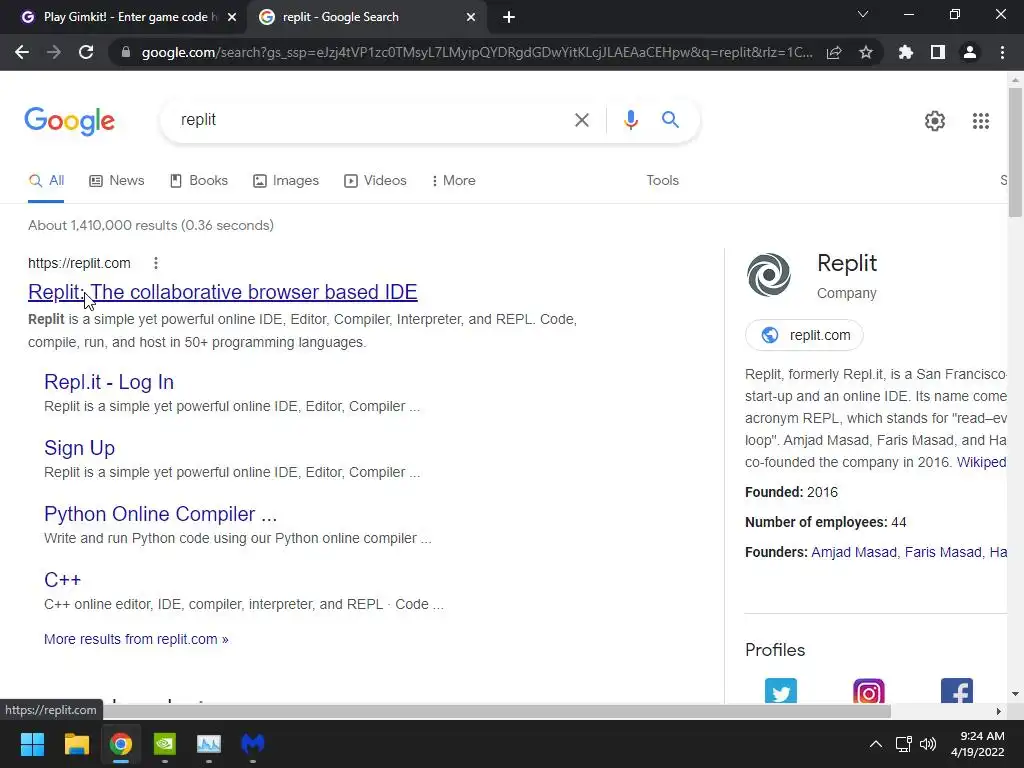Open the Replit Twitter profile icon
1024x768 pixels.
pyautogui.click(x=781, y=691)
